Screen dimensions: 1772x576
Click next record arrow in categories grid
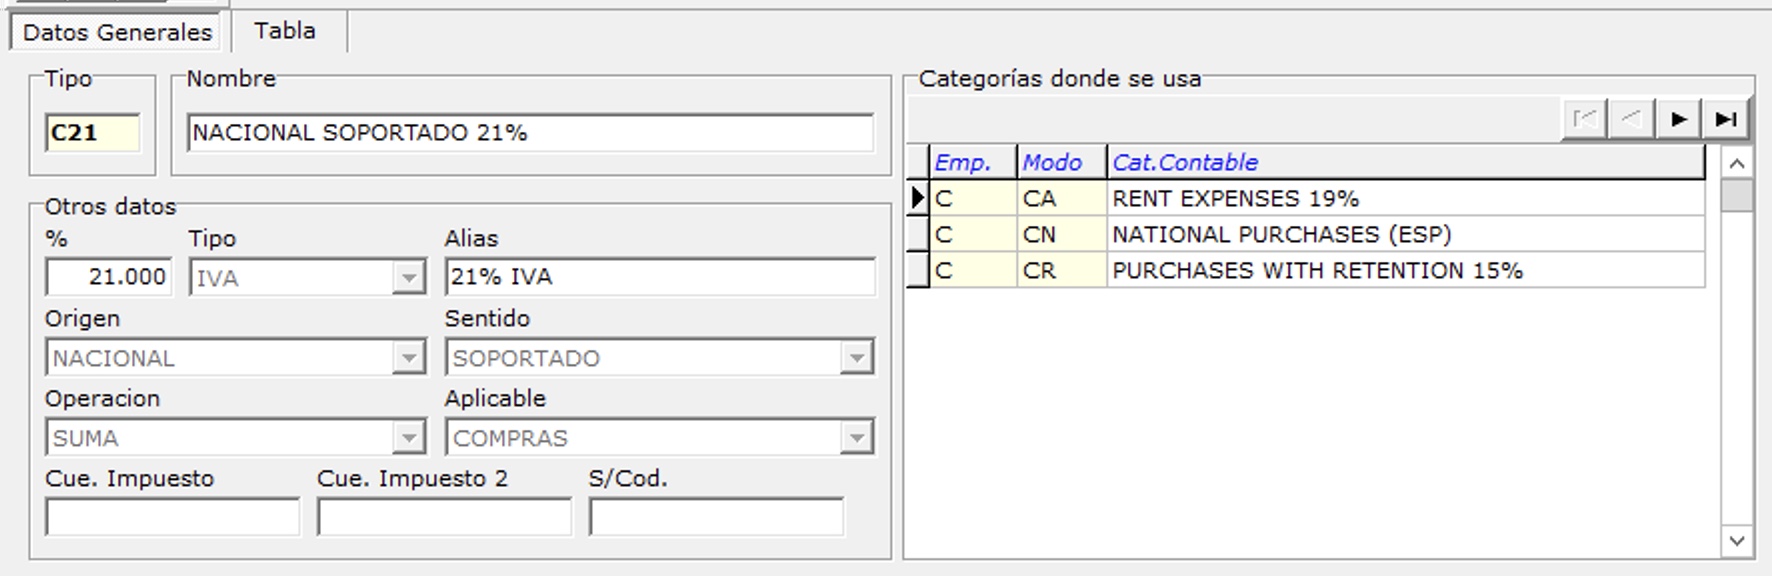pyautogui.click(x=1679, y=119)
